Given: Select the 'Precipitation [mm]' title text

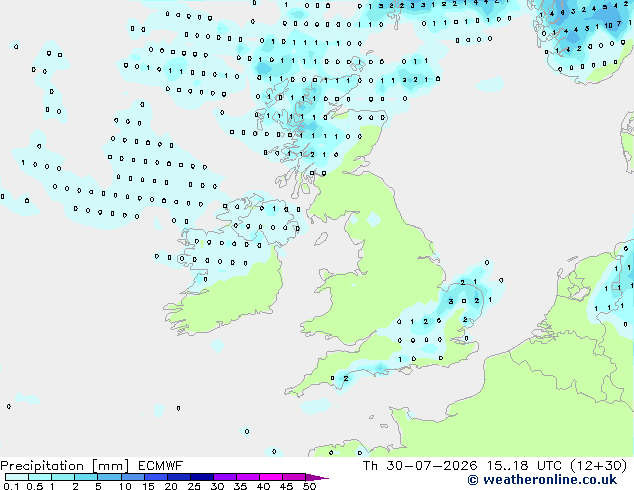Looking at the screenshot, I should [65, 466].
